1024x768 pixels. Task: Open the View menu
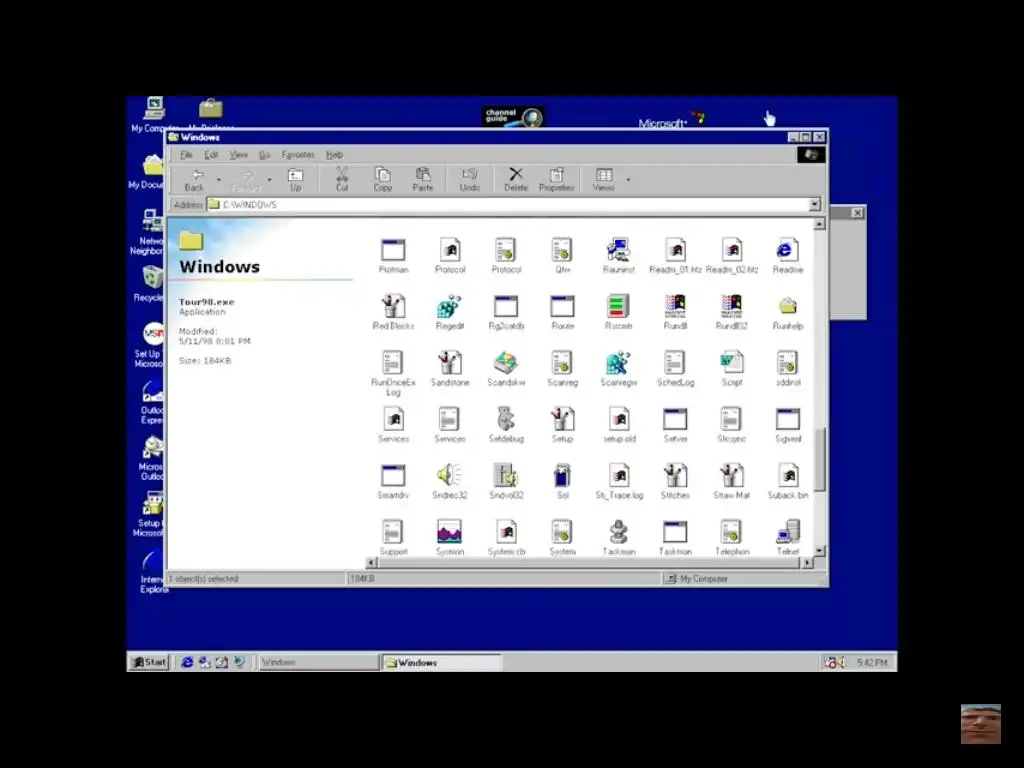click(x=238, y=155)
